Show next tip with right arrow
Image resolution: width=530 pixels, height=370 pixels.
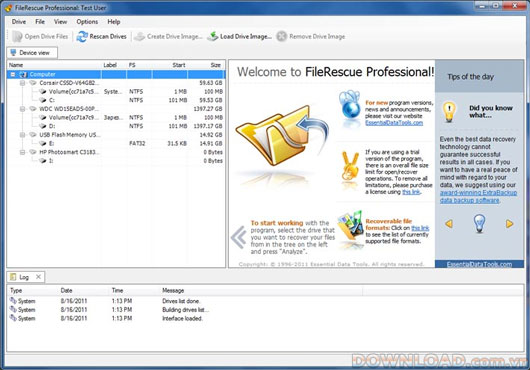click(509, 224)
